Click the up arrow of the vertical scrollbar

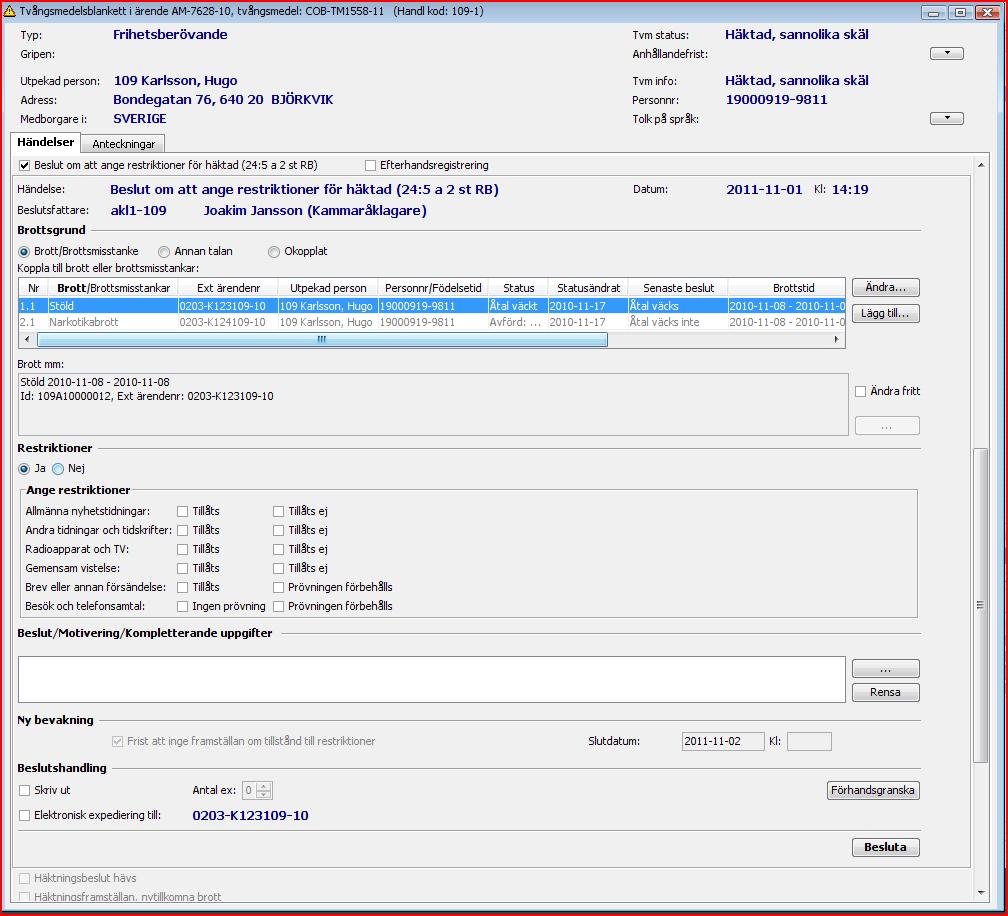click(x=980, y=165)
